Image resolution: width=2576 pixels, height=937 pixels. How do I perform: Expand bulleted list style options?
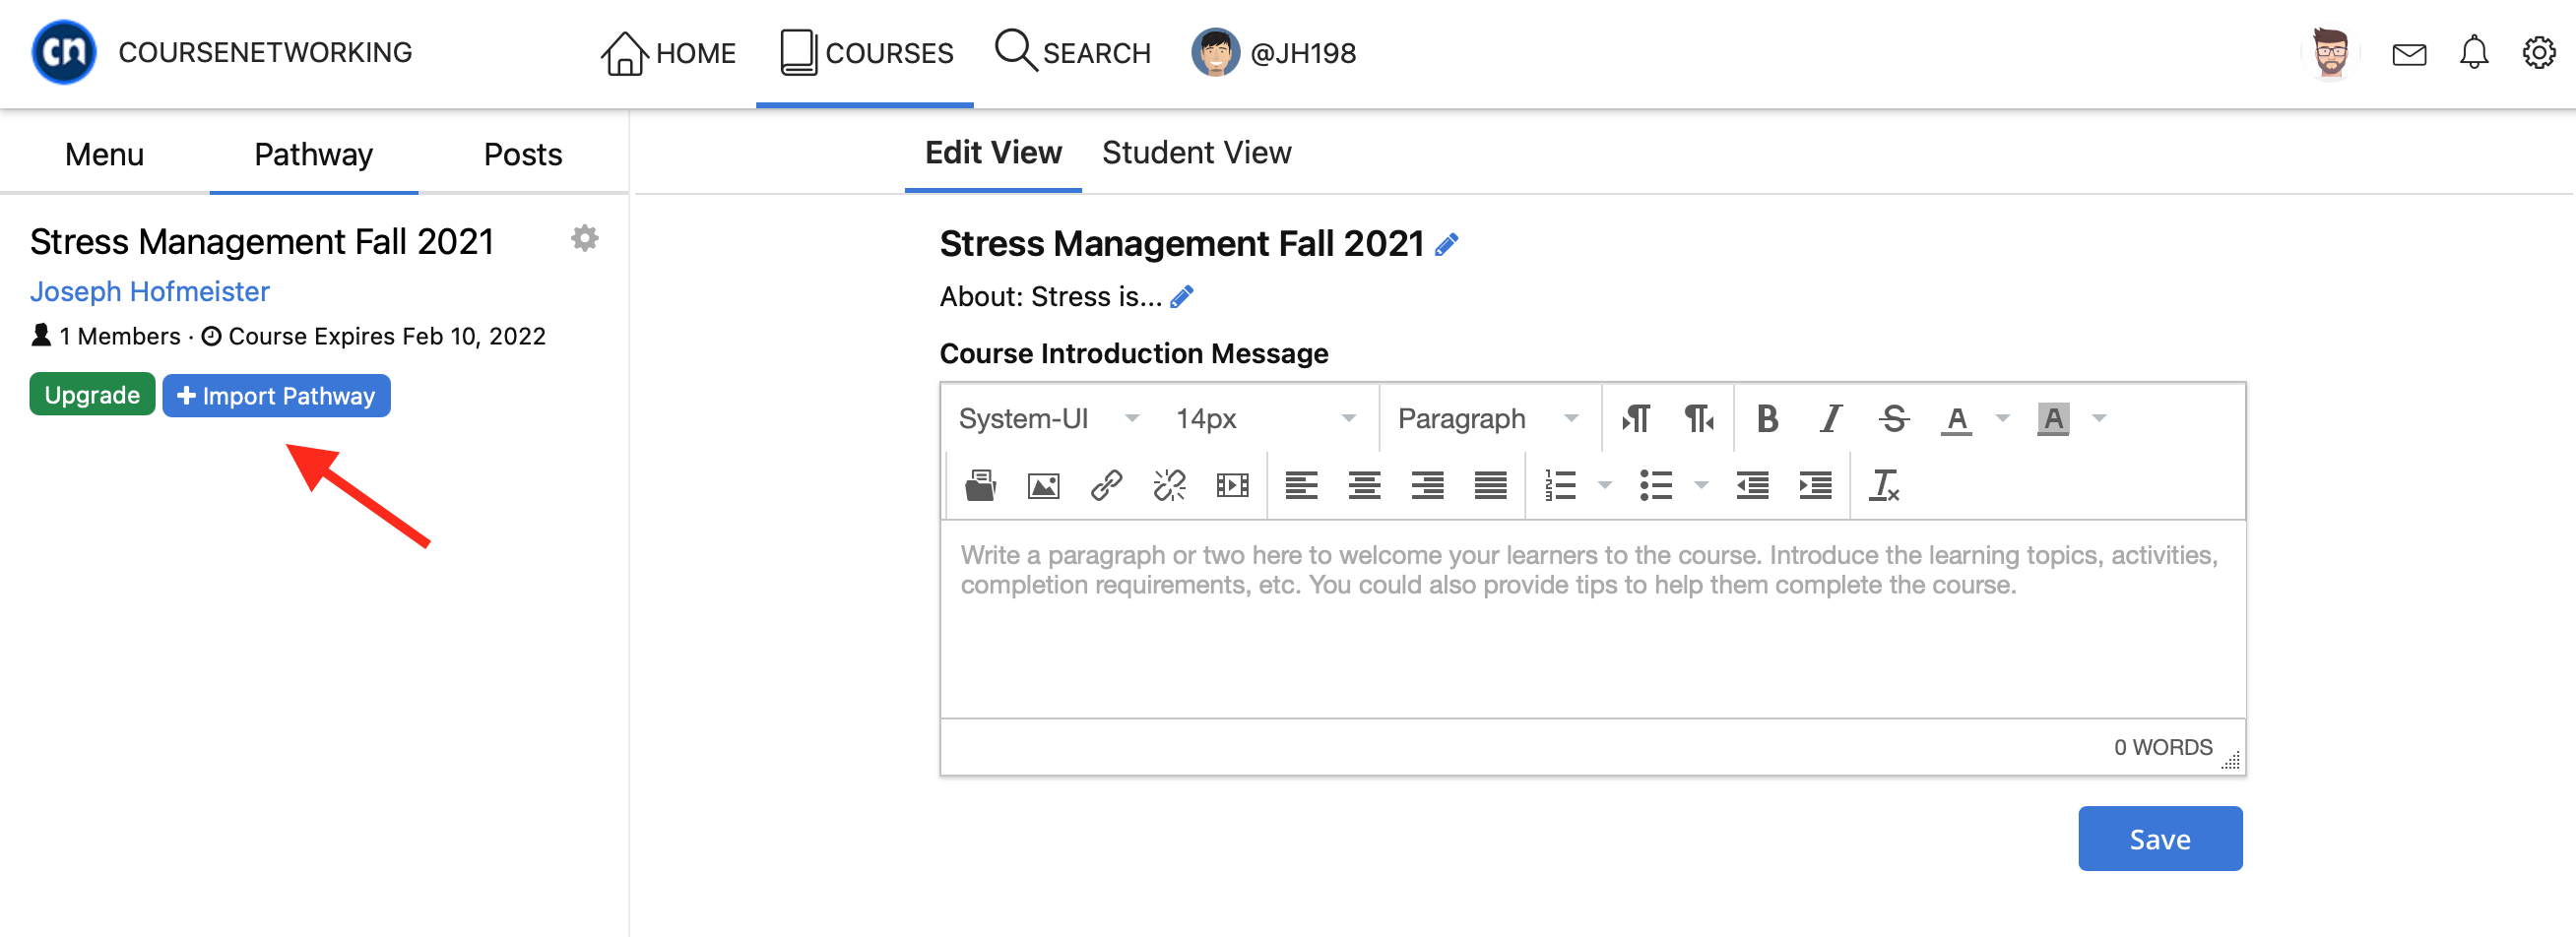1701,486
